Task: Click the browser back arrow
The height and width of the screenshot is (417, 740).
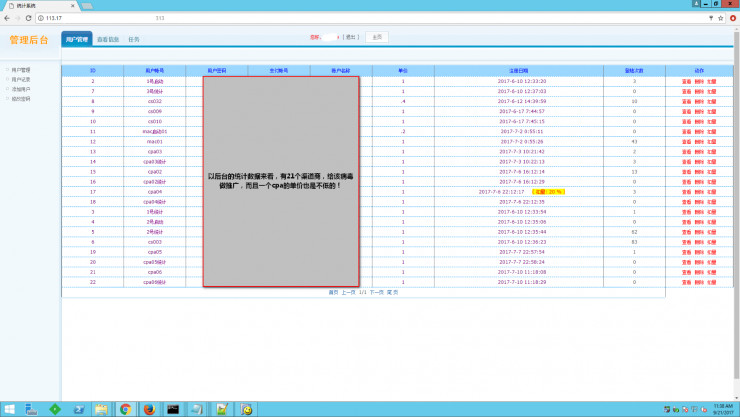Action: click(x=6, y=18)
